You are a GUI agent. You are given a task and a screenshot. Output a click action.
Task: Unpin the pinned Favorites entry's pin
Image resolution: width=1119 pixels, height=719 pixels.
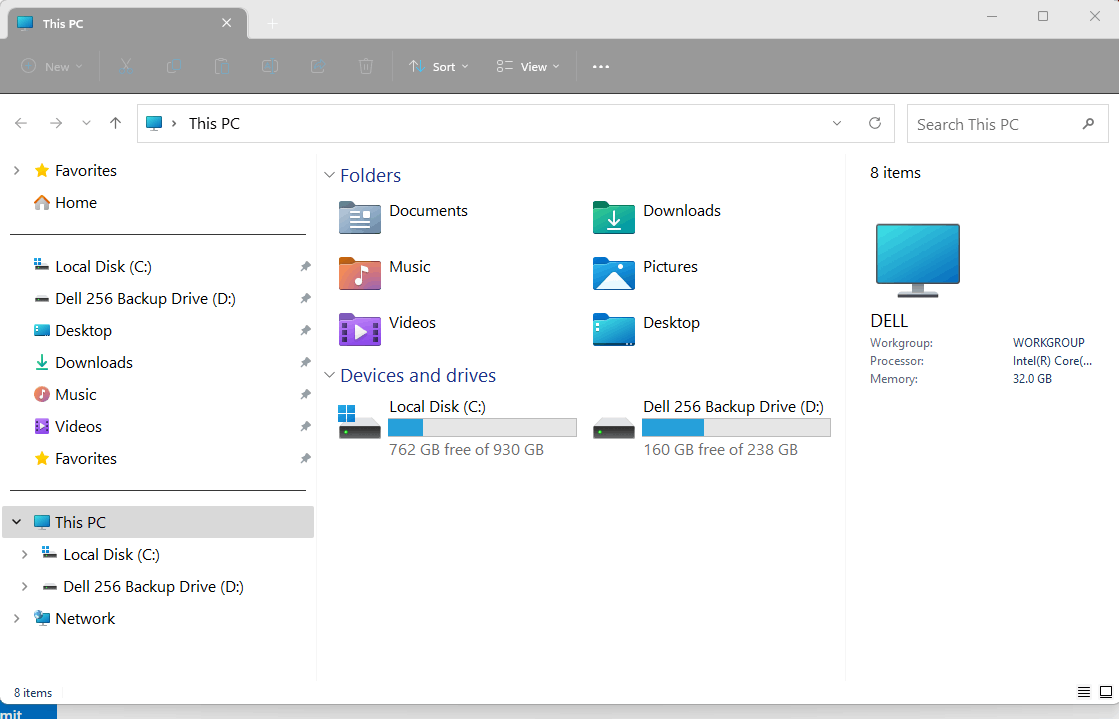[305, 458]
